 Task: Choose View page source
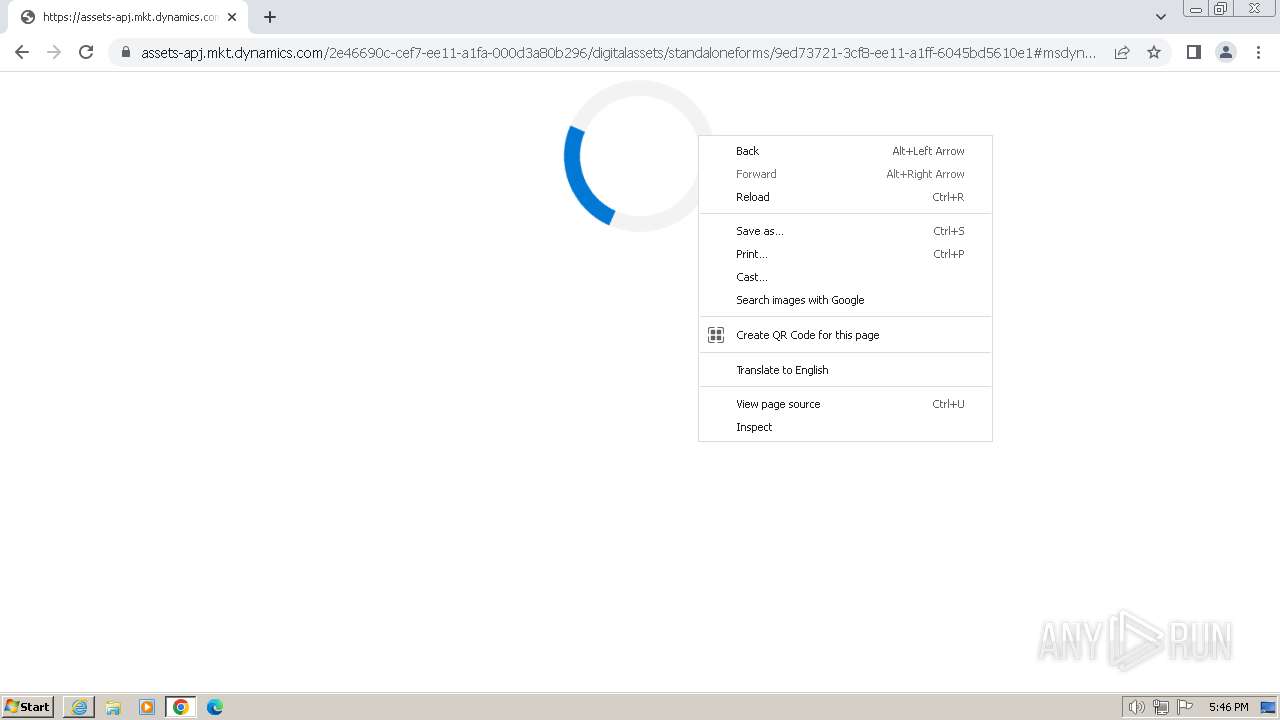point(845,404)
